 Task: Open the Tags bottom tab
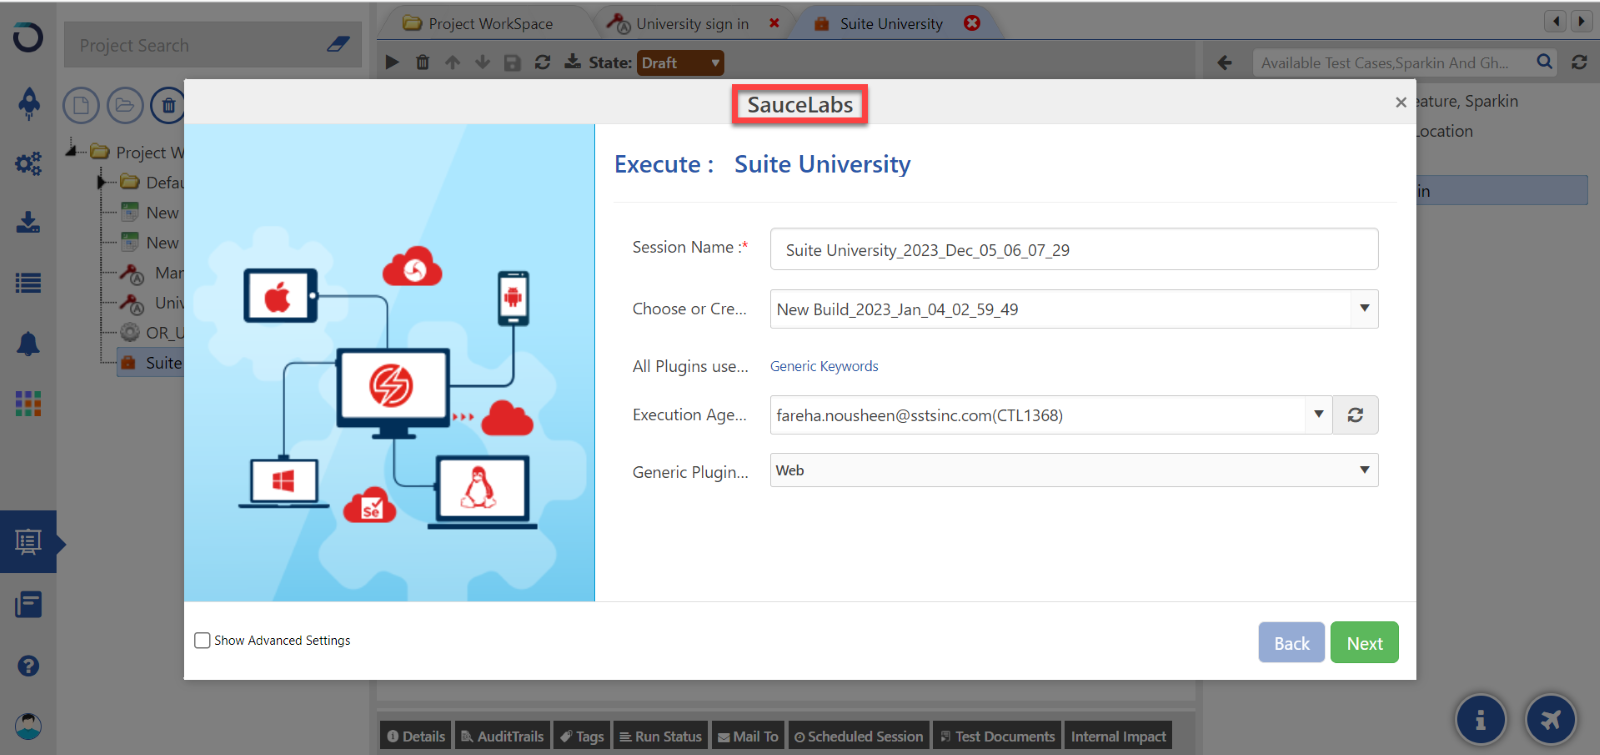[x=581, y=736]
